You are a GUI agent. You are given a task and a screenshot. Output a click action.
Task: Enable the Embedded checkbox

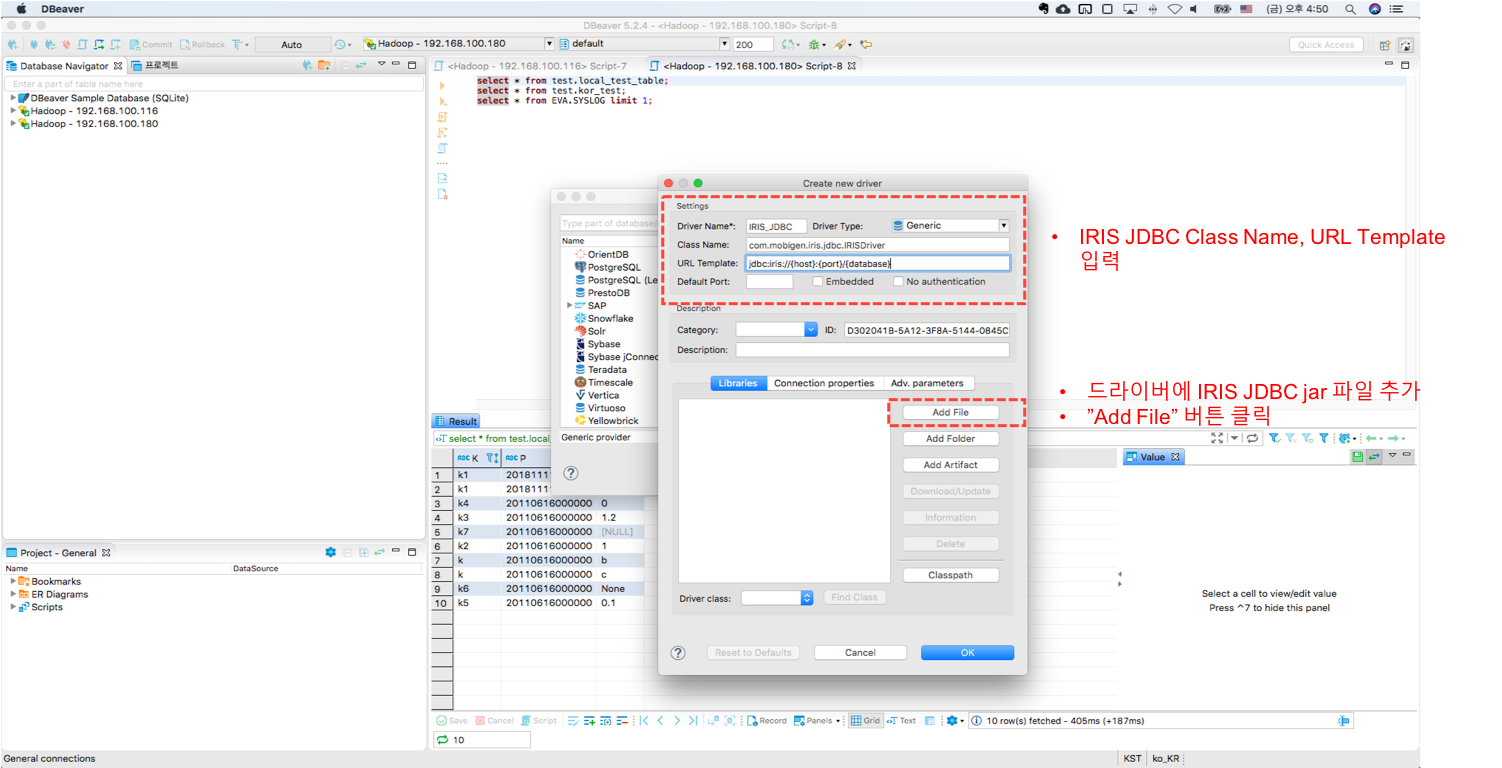tap(818, 282)
